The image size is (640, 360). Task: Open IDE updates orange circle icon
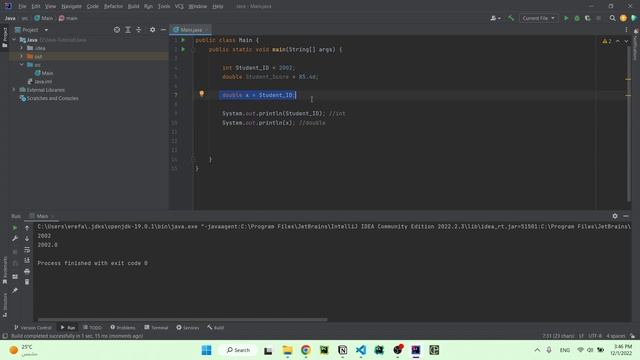click(623, 18)
